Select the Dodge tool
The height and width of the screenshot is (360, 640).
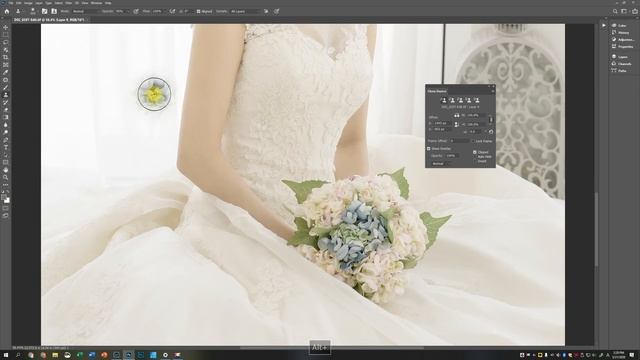[x=5, y=132]
